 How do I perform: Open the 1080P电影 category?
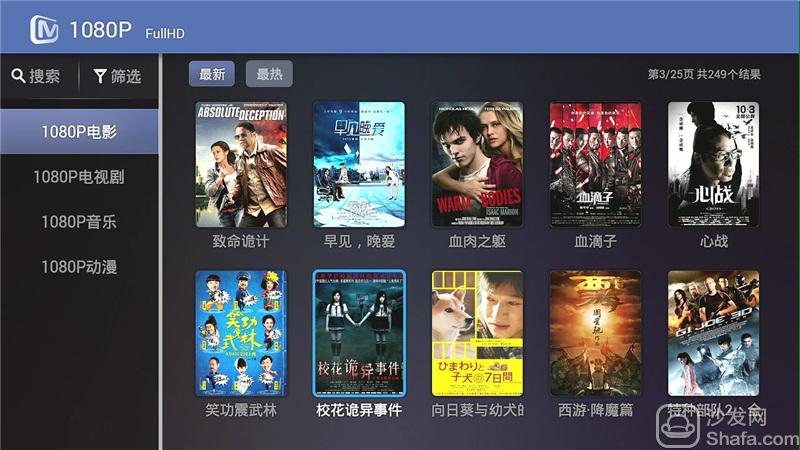[x=79, y=132]
